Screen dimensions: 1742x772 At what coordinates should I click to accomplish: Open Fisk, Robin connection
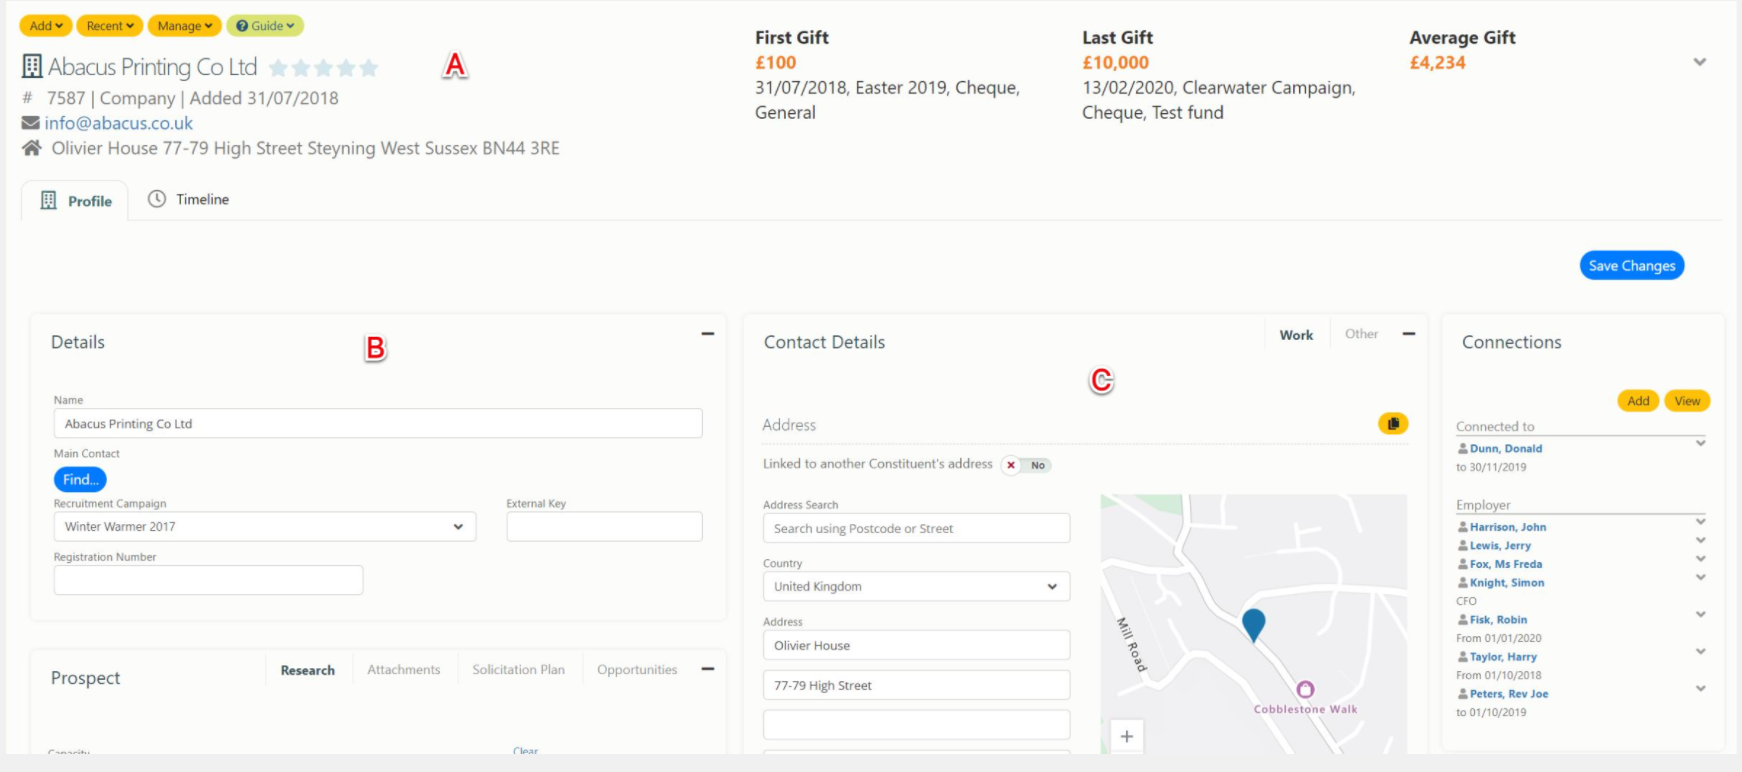[x=1498, y=620]
